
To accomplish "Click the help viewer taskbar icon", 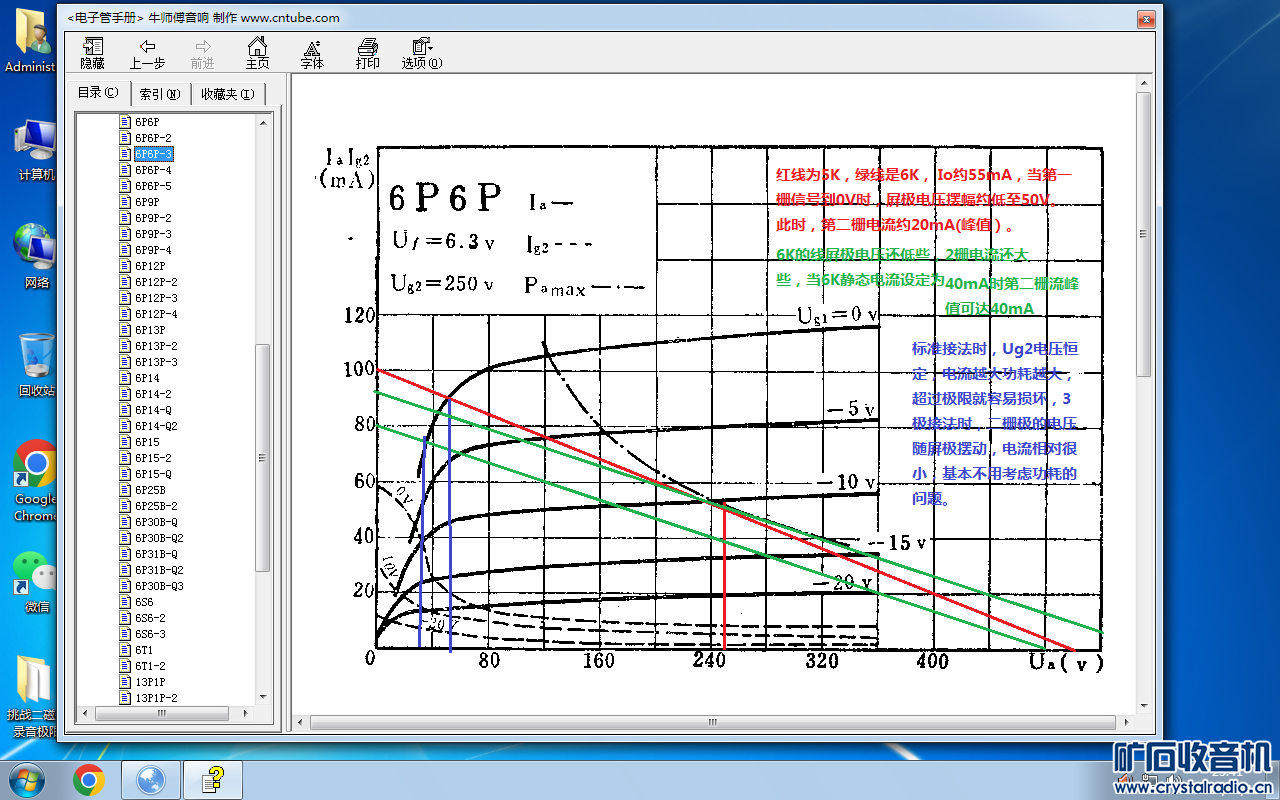I will tap(213, 779).
